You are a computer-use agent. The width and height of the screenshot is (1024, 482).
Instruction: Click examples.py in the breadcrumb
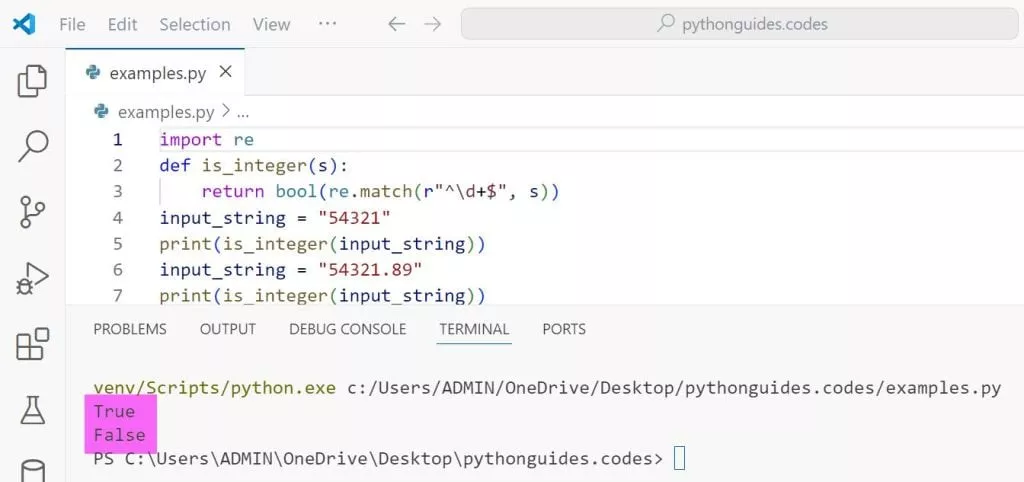165,111
